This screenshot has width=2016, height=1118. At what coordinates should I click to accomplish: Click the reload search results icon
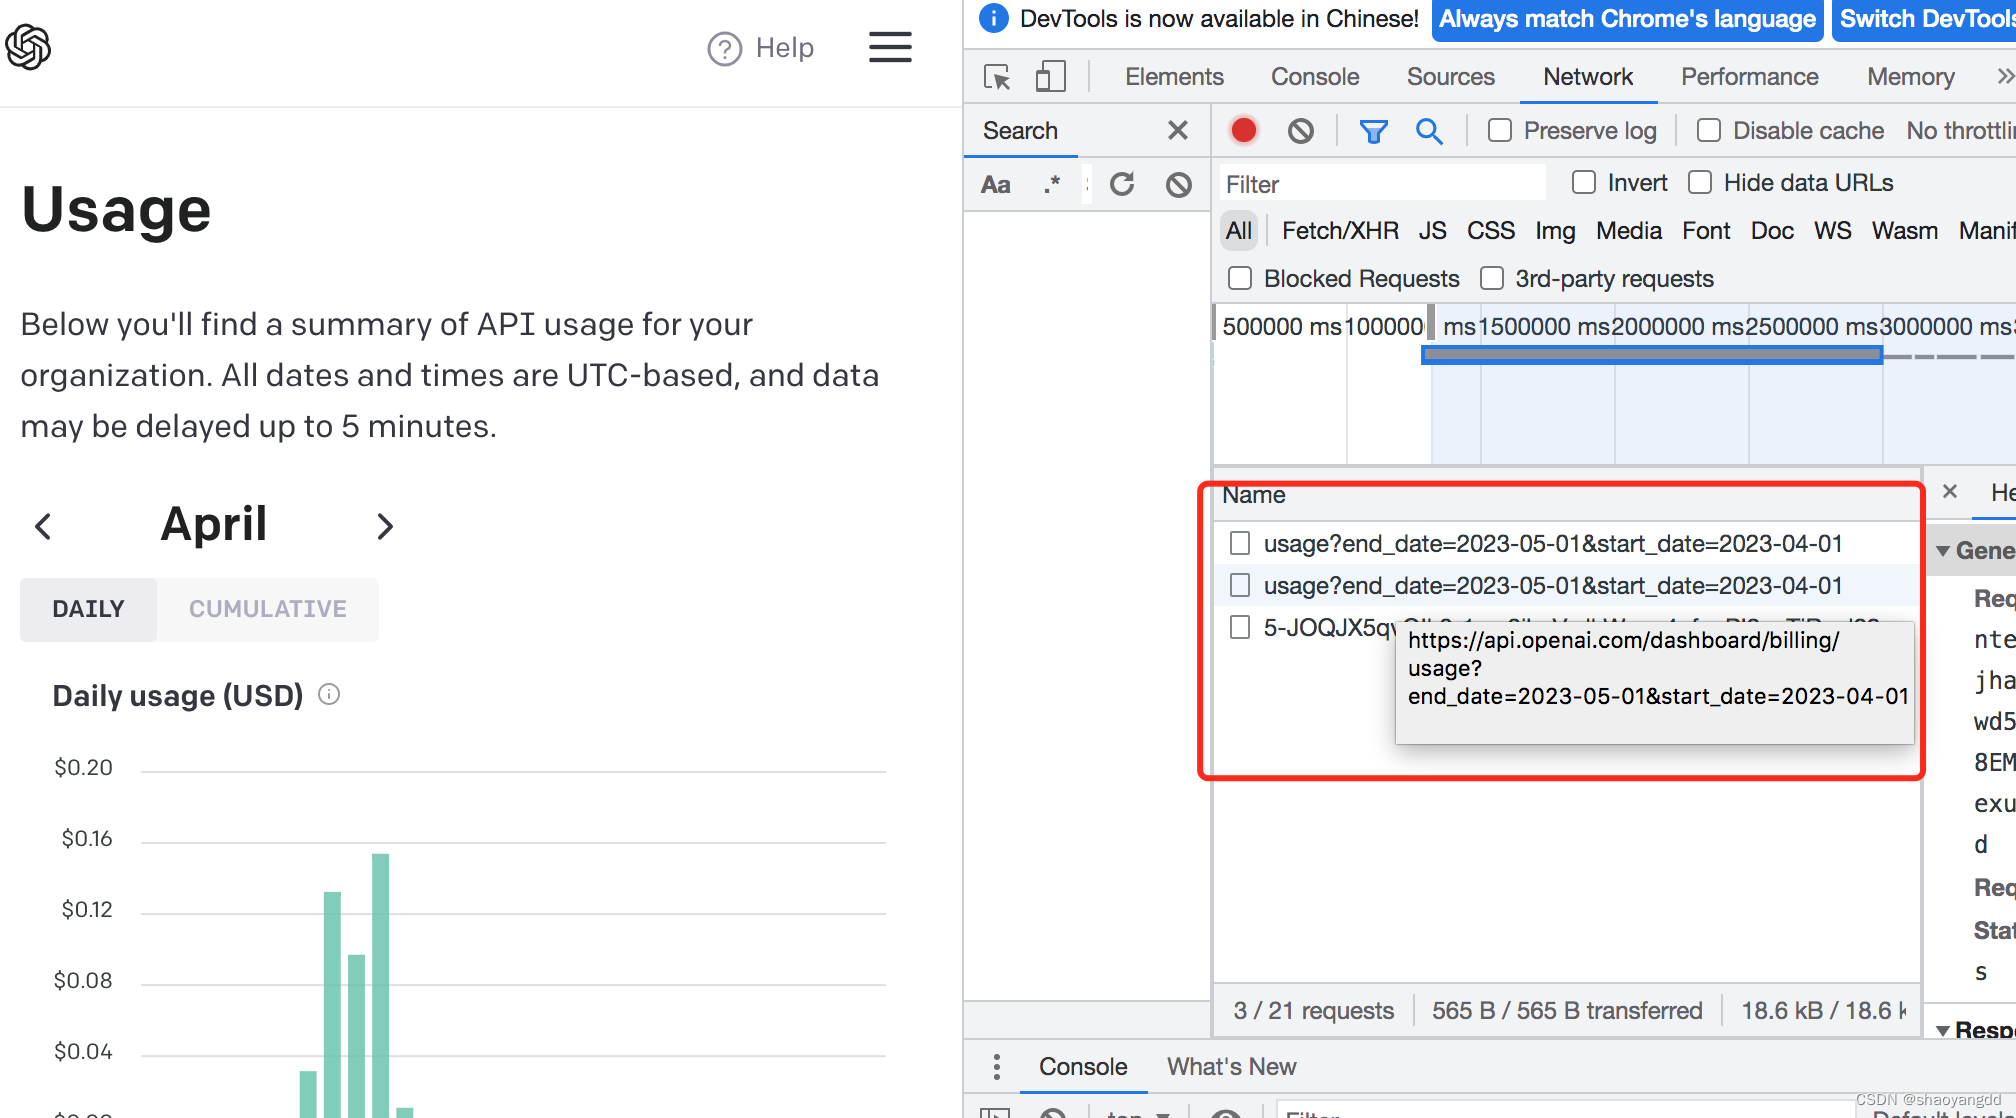pyautogui.click(x=1122, y=182)
